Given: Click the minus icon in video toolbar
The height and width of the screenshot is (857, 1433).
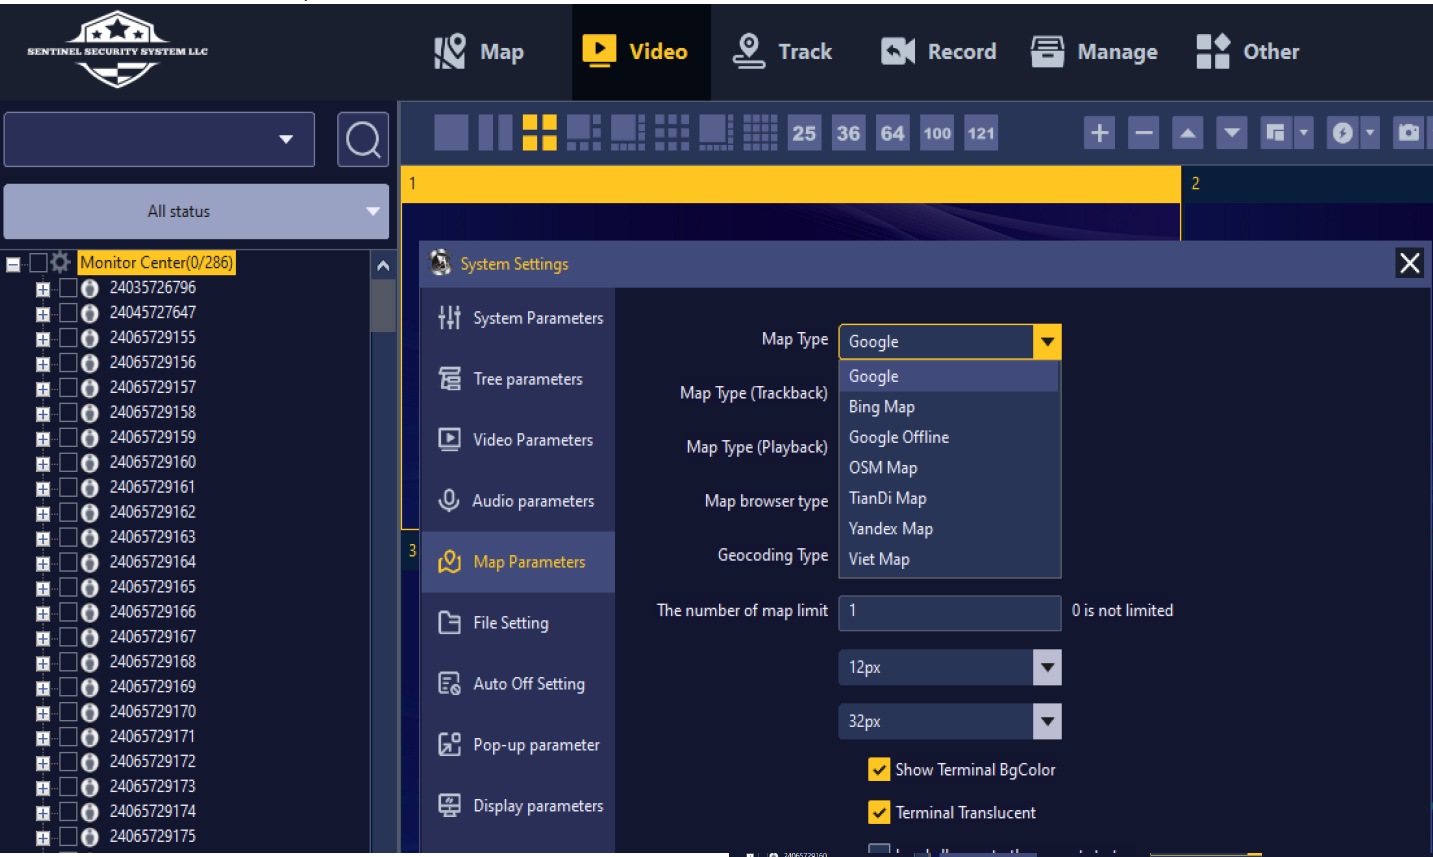Looking at the screenshot, I should pos(1144,133).
